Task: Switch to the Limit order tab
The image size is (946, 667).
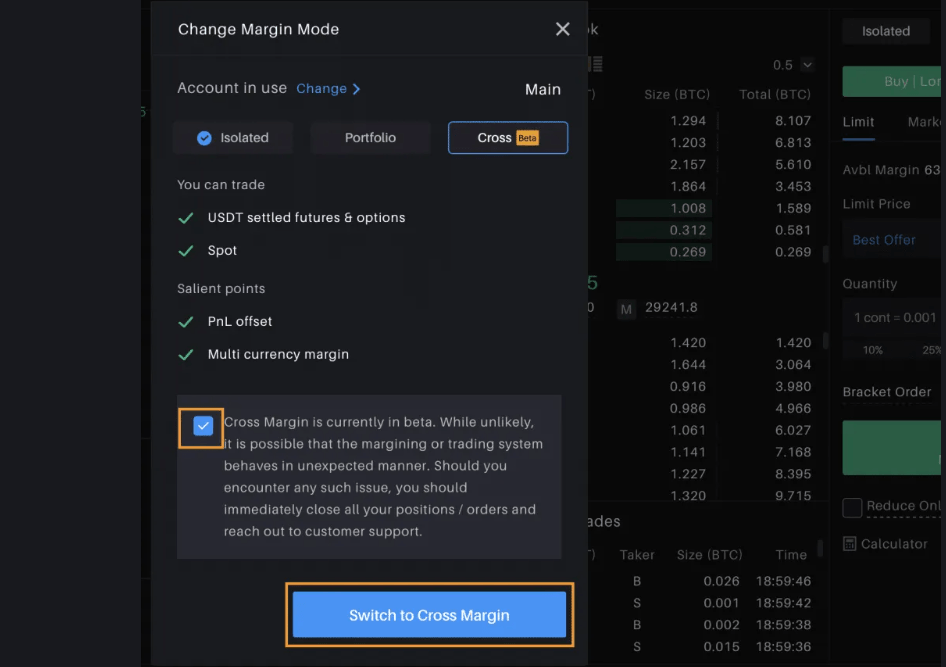Action: pyautogui.click(x=858, y=122)
